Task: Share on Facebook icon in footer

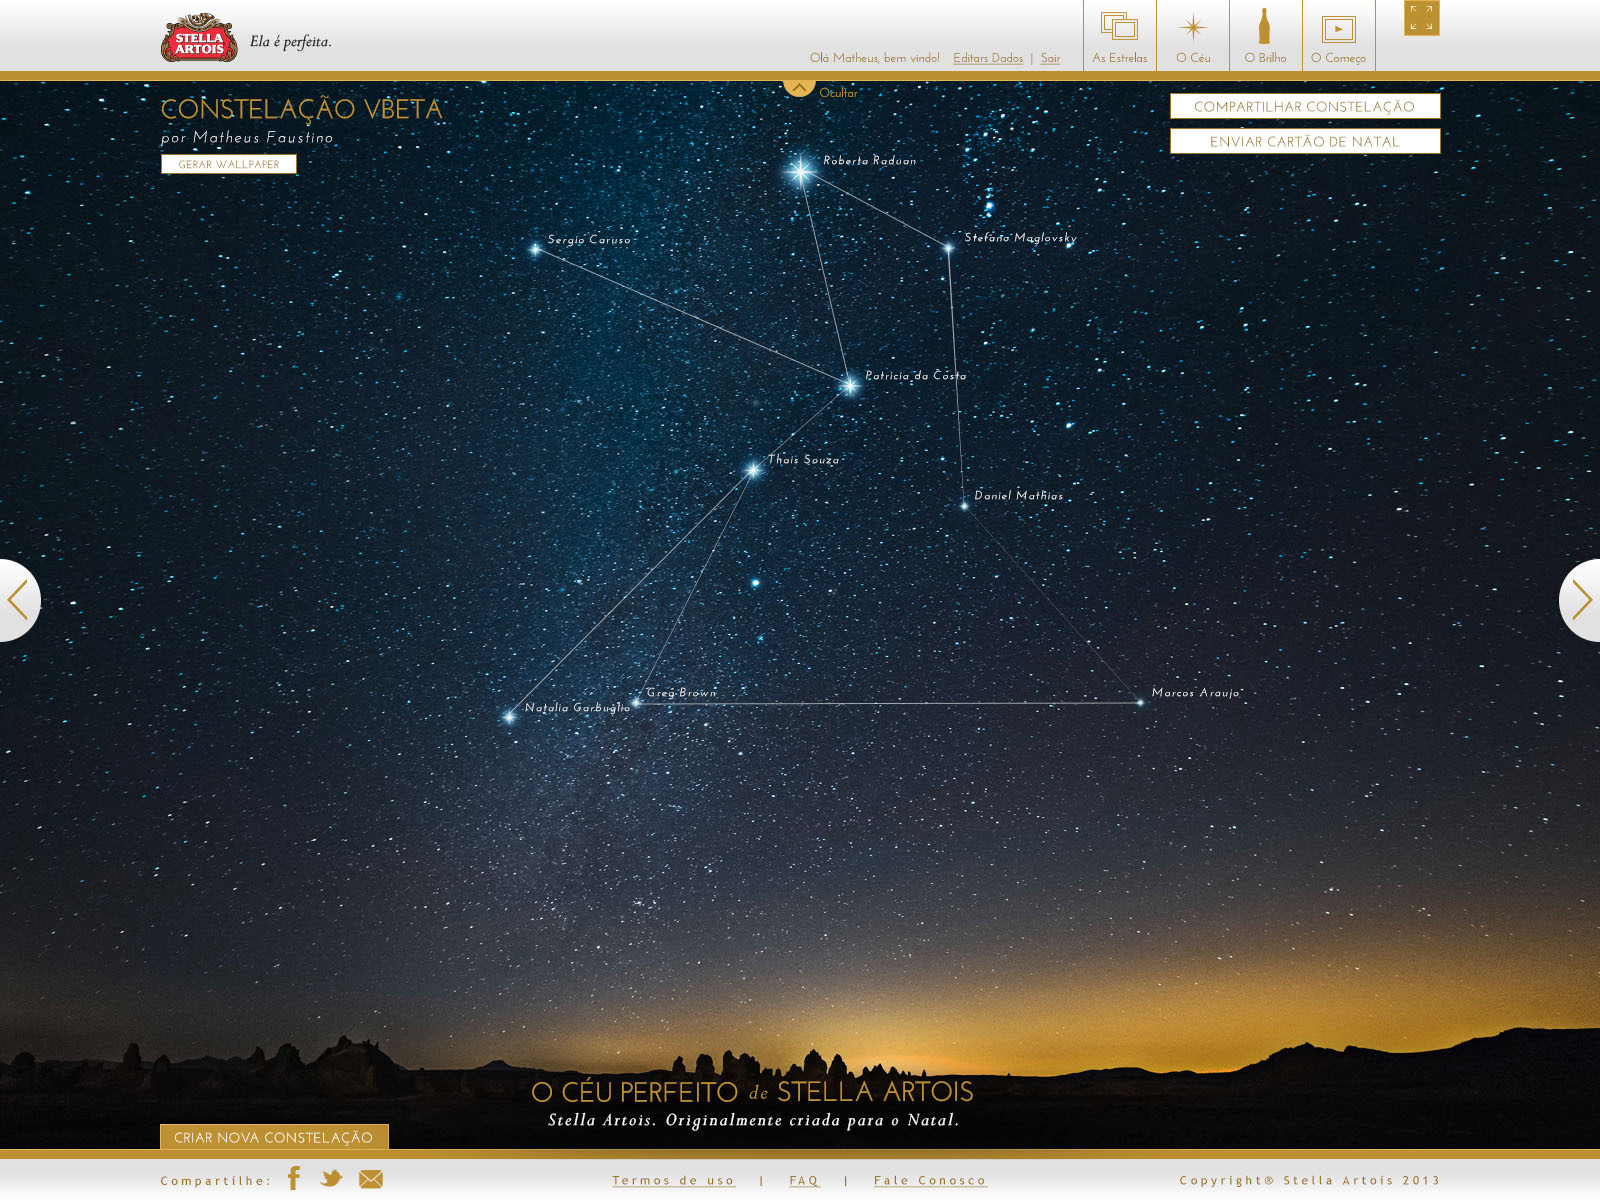Action: [294, 1178]
